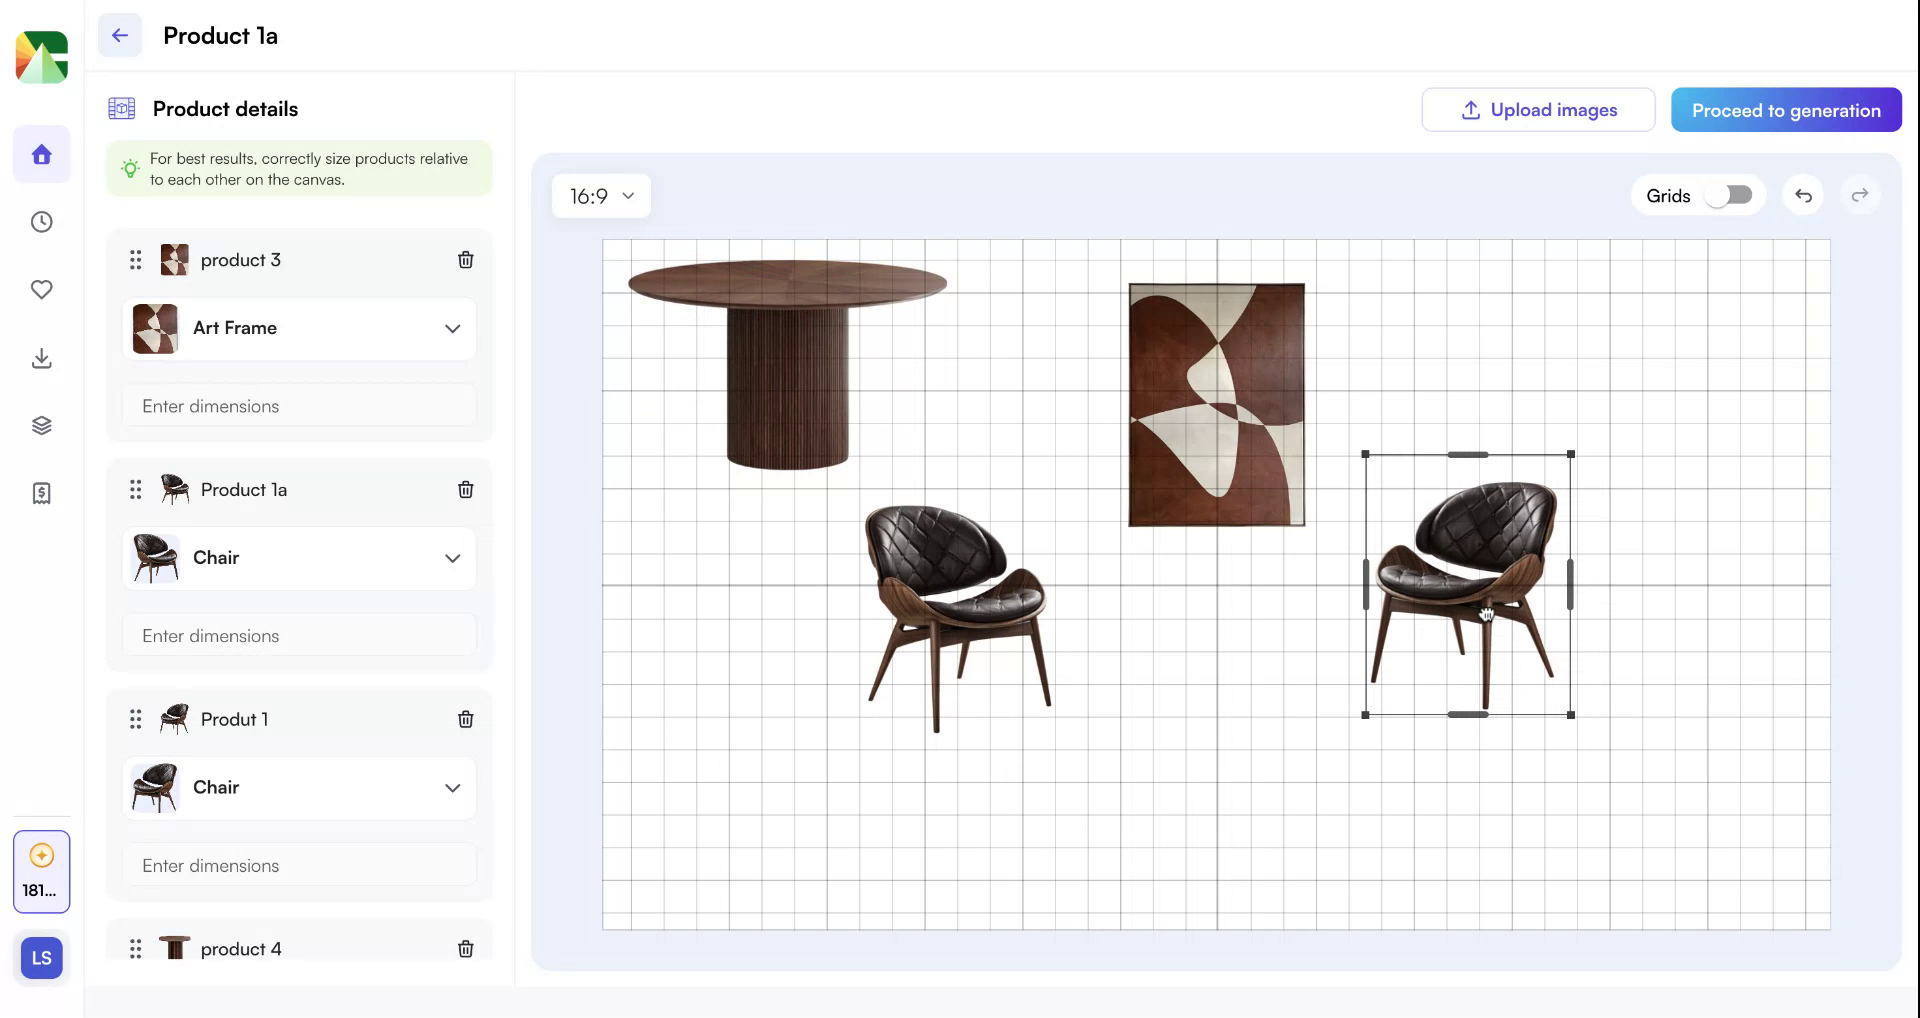Expand the Chair dropdown under Product 1a
This screenshot has width=1920, height=1018.
coord(452,558)
